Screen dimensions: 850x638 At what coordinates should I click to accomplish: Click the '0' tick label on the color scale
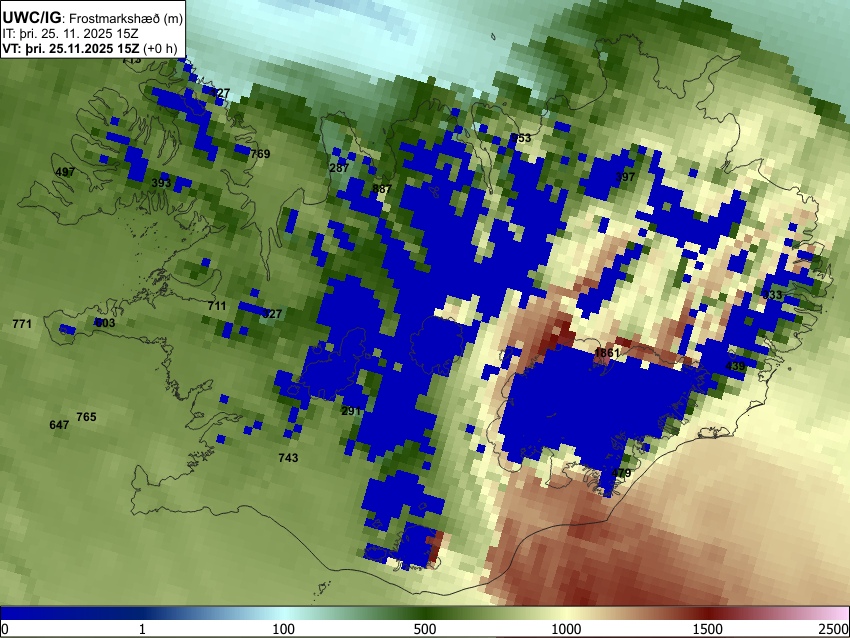pyautogui.click(x=5, y=629)
